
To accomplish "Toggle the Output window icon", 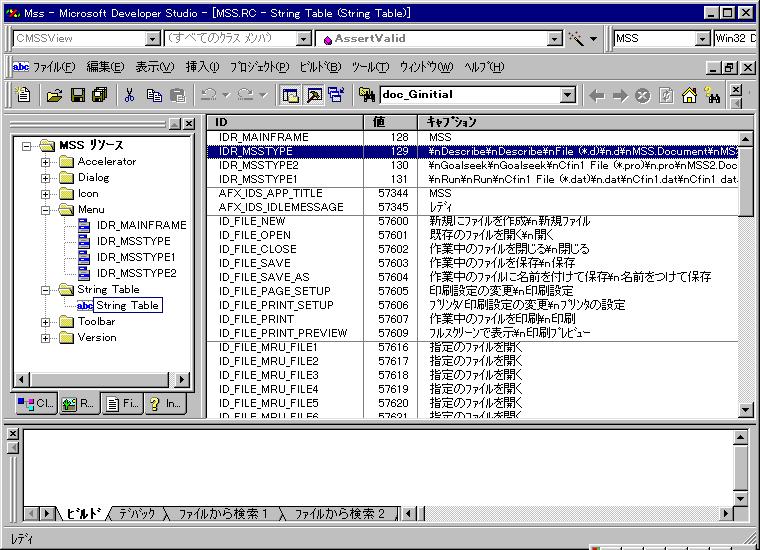I will pyautogui.click(x=314, y=95).
